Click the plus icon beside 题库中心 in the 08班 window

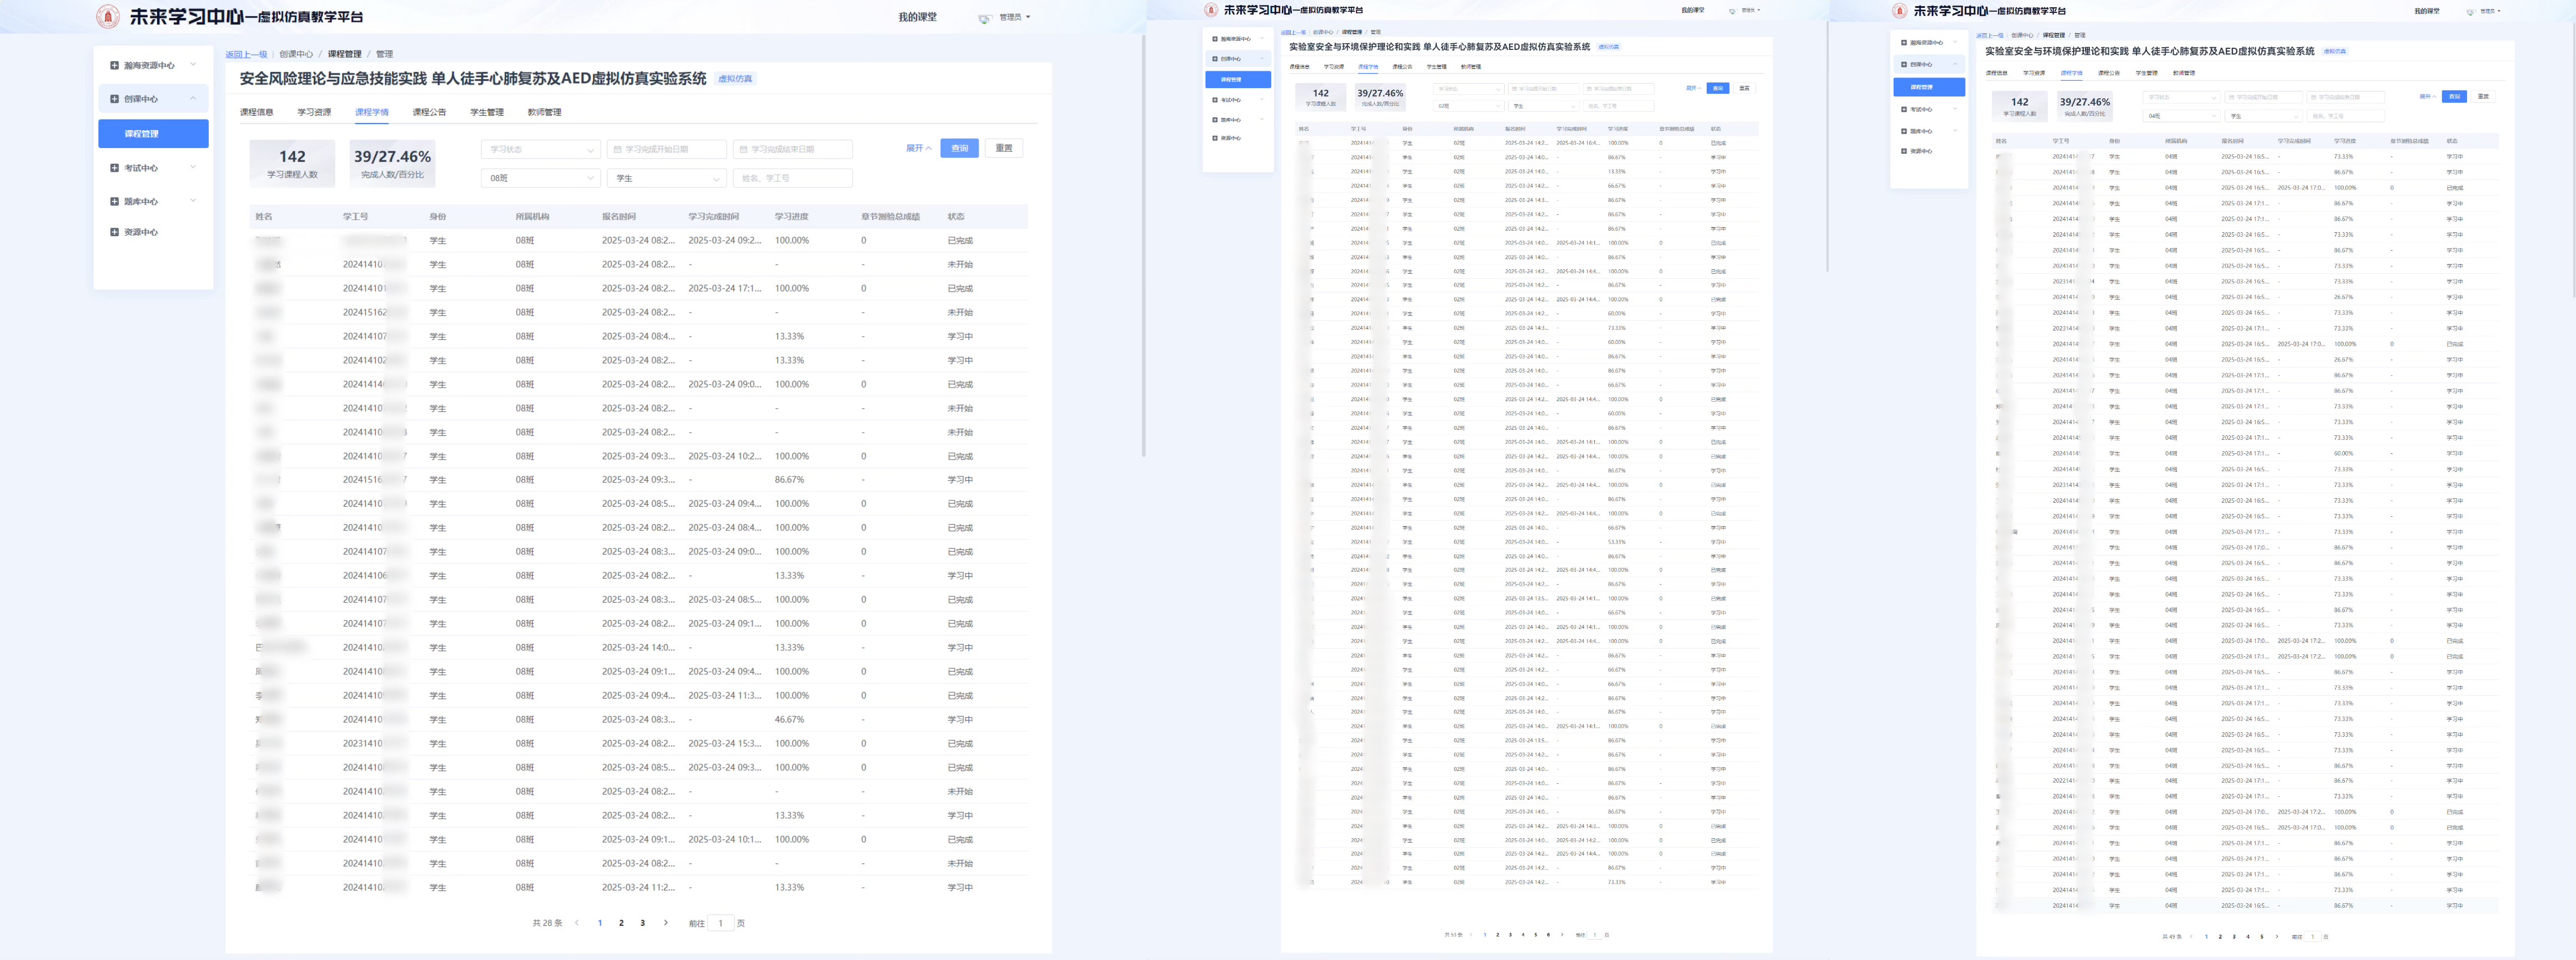(x=114, y=201)
